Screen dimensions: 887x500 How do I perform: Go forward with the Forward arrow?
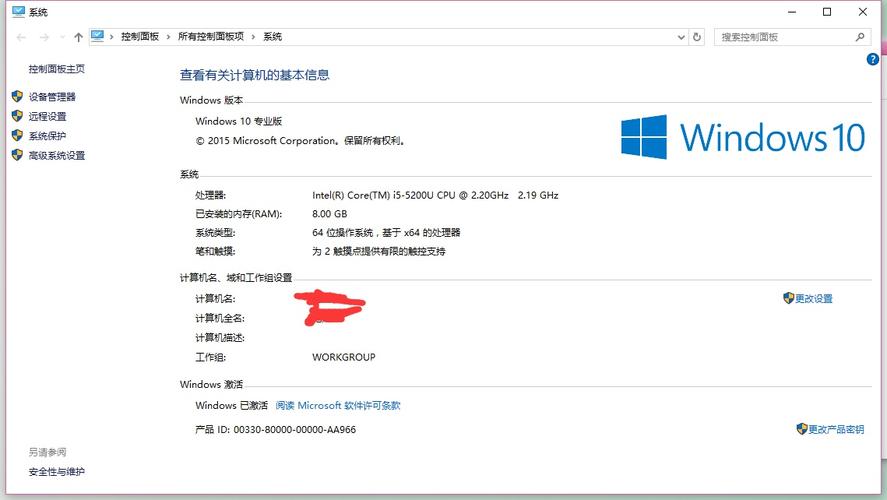(x=44, y=37)
